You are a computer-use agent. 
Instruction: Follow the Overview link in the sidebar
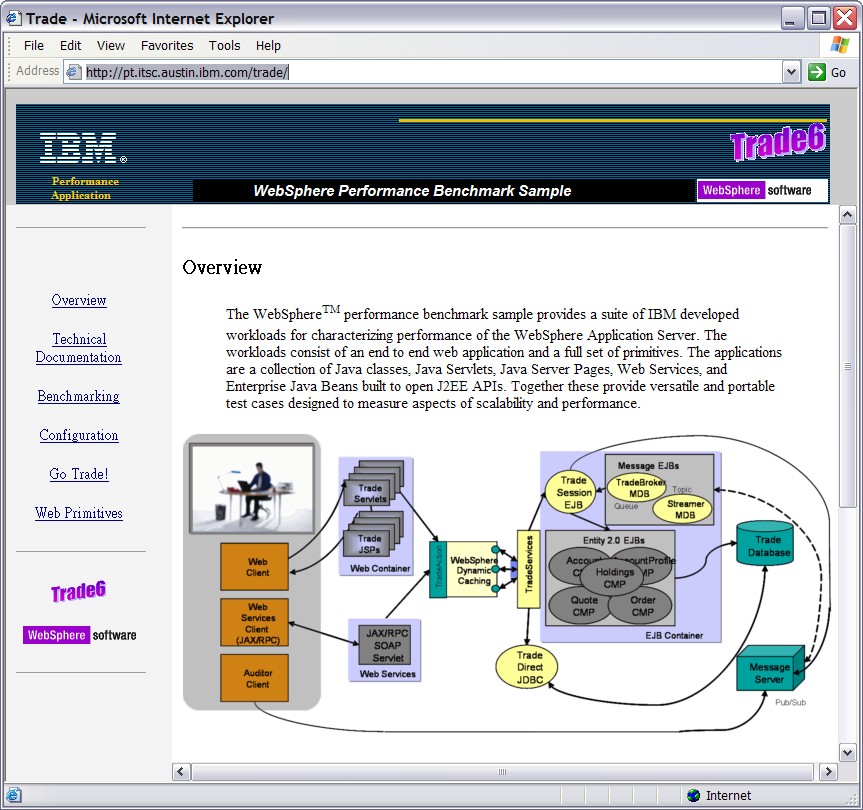click(79, 300)
